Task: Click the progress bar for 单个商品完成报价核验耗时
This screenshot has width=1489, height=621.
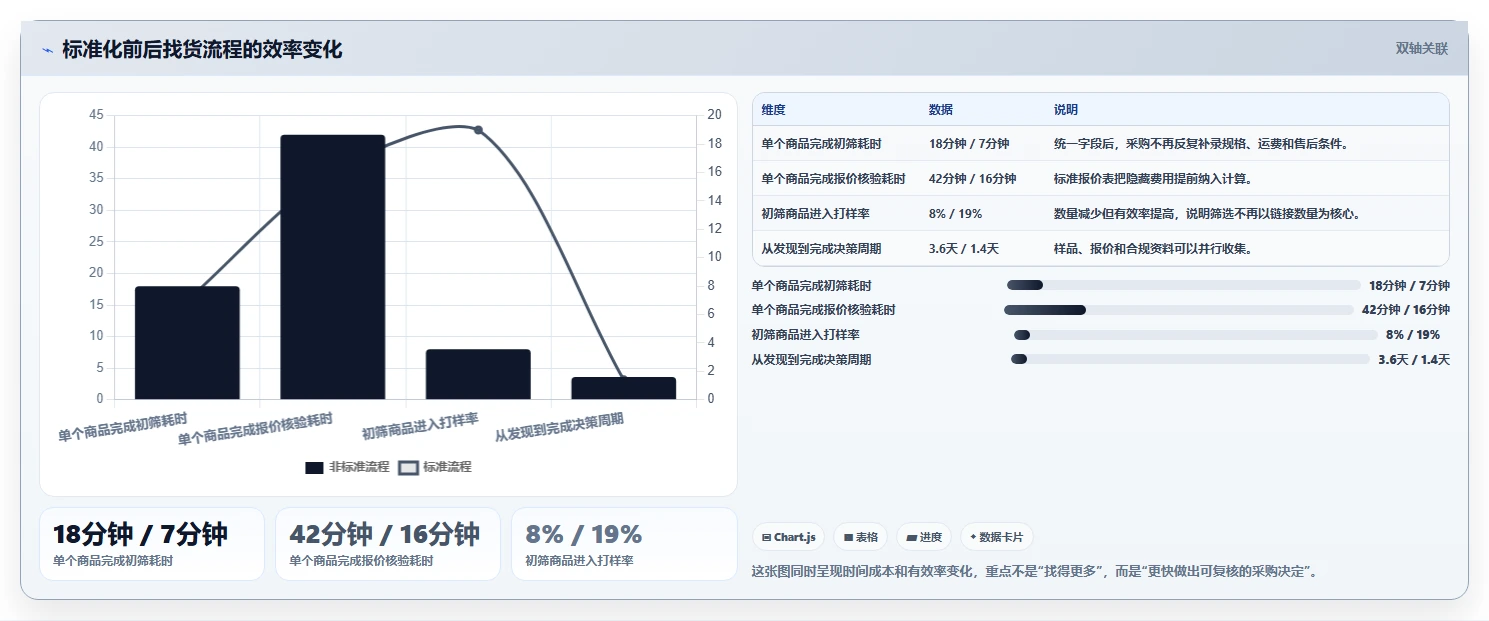Action: click(1179, 310)
